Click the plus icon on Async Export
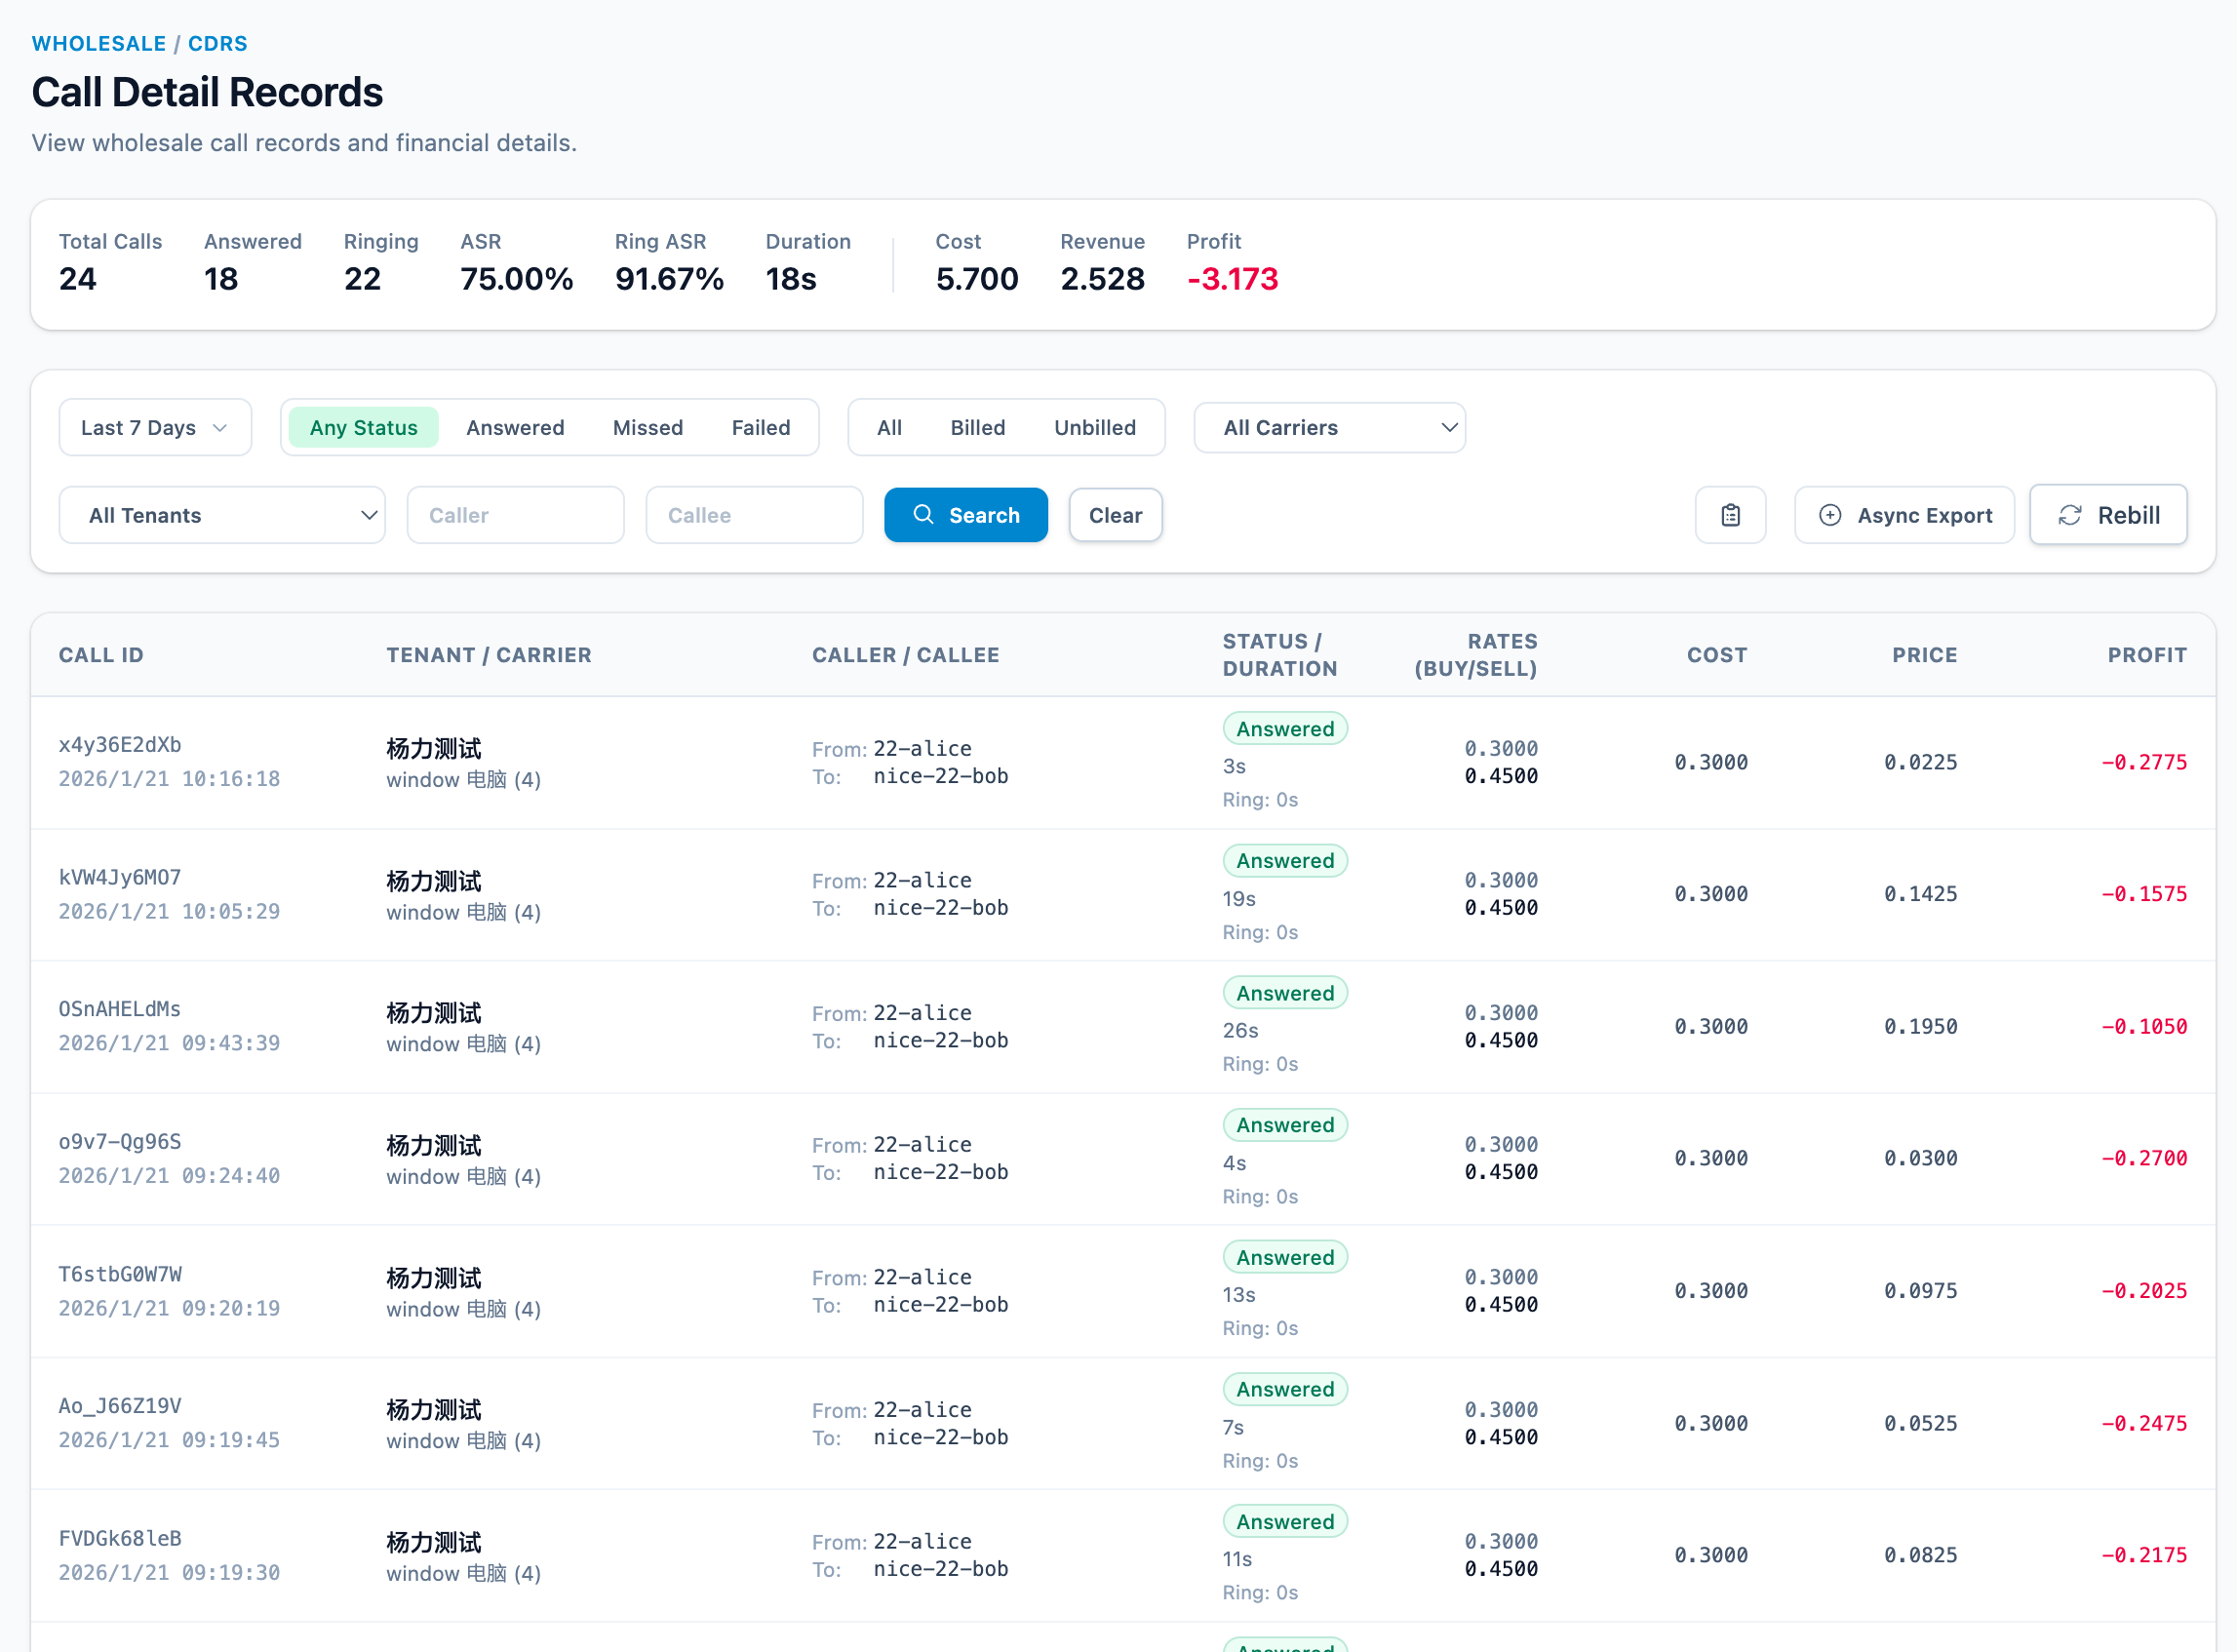 [1830, 515]
